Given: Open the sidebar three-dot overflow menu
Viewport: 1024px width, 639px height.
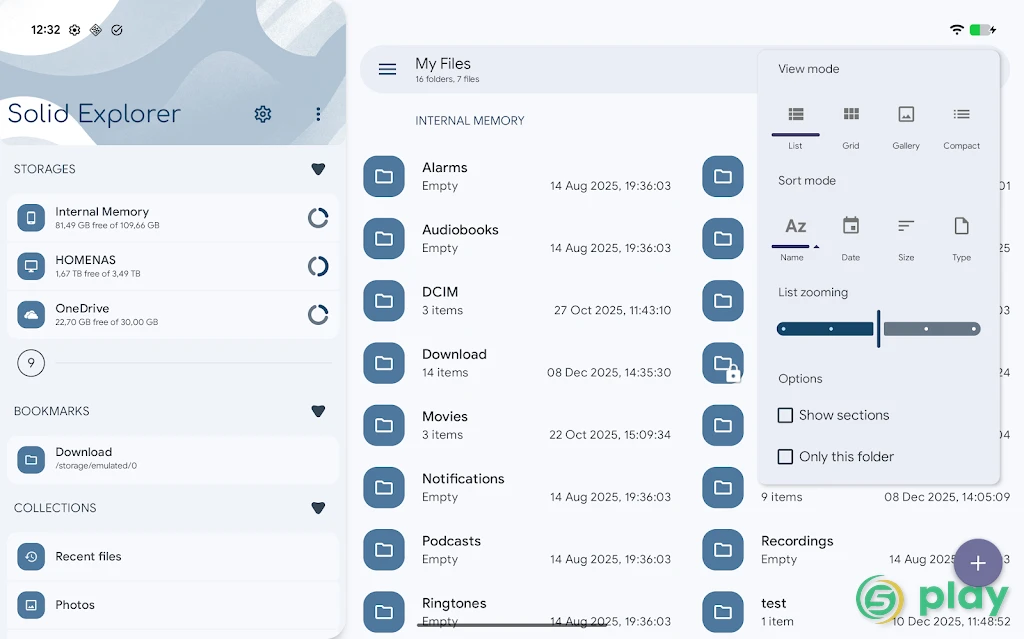Looking at the screenshot, I should click(x=318, y=114).
